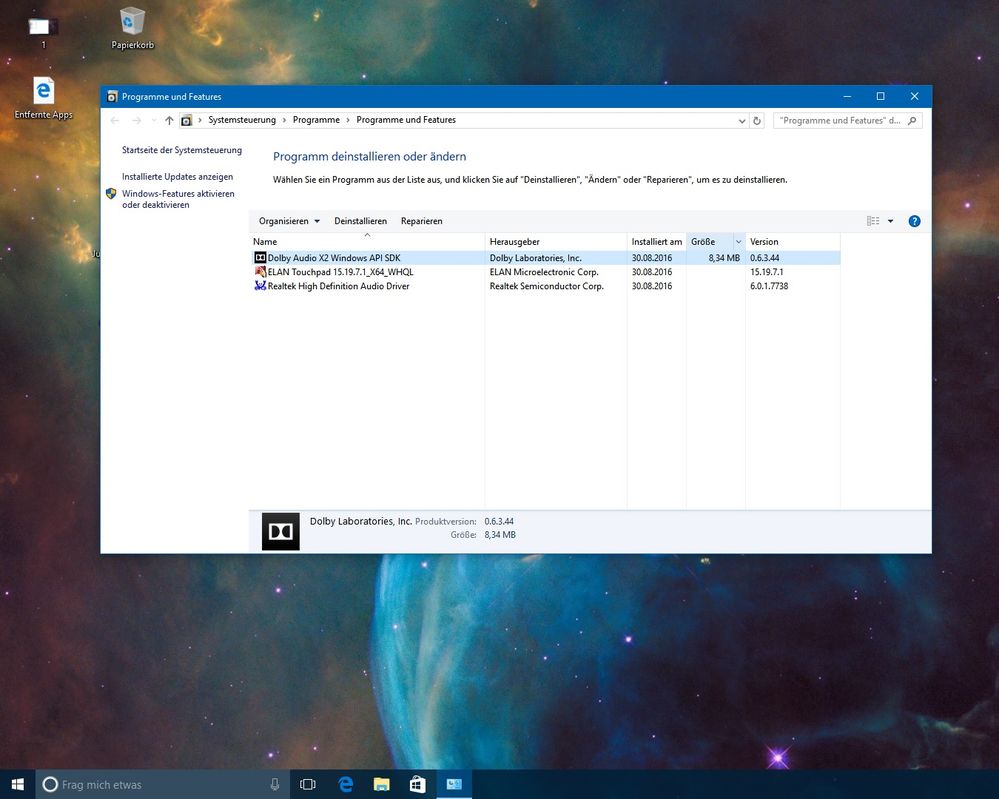Screen dimensions: 999x799
Task: Select Realtek High Definition Audio Driver row
Action: 338,286
